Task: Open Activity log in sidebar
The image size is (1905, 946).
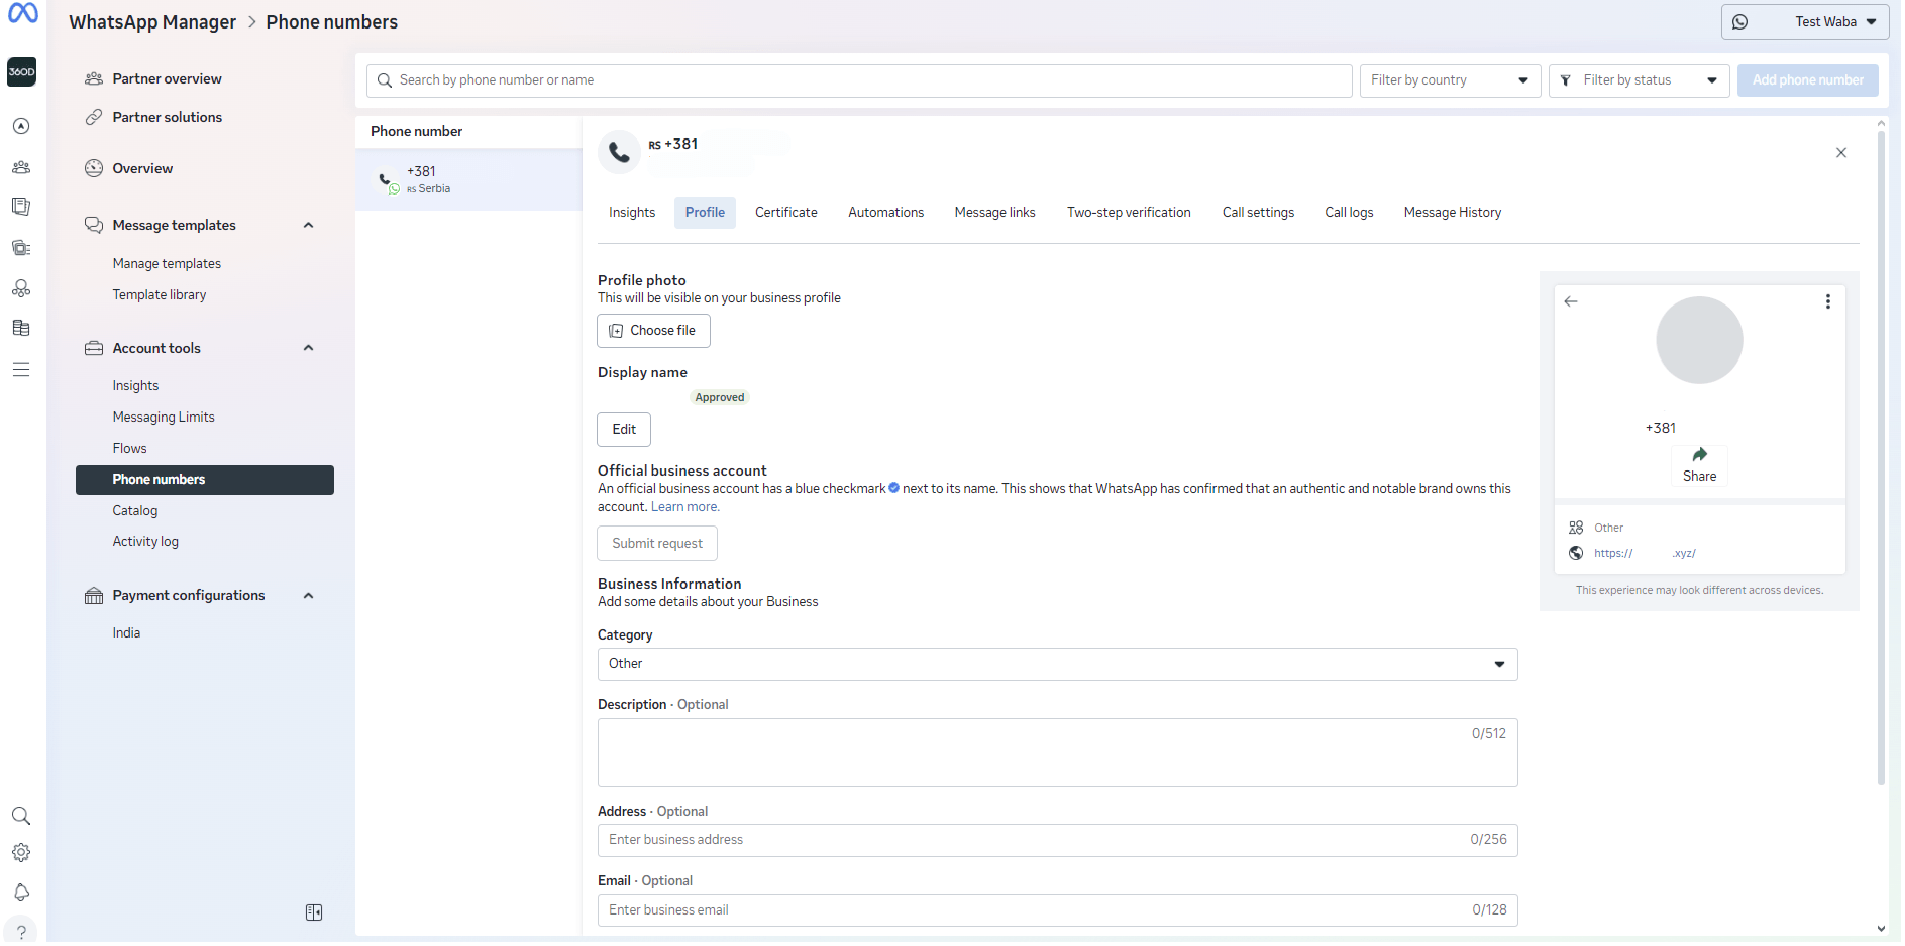Action: (145, 542)
